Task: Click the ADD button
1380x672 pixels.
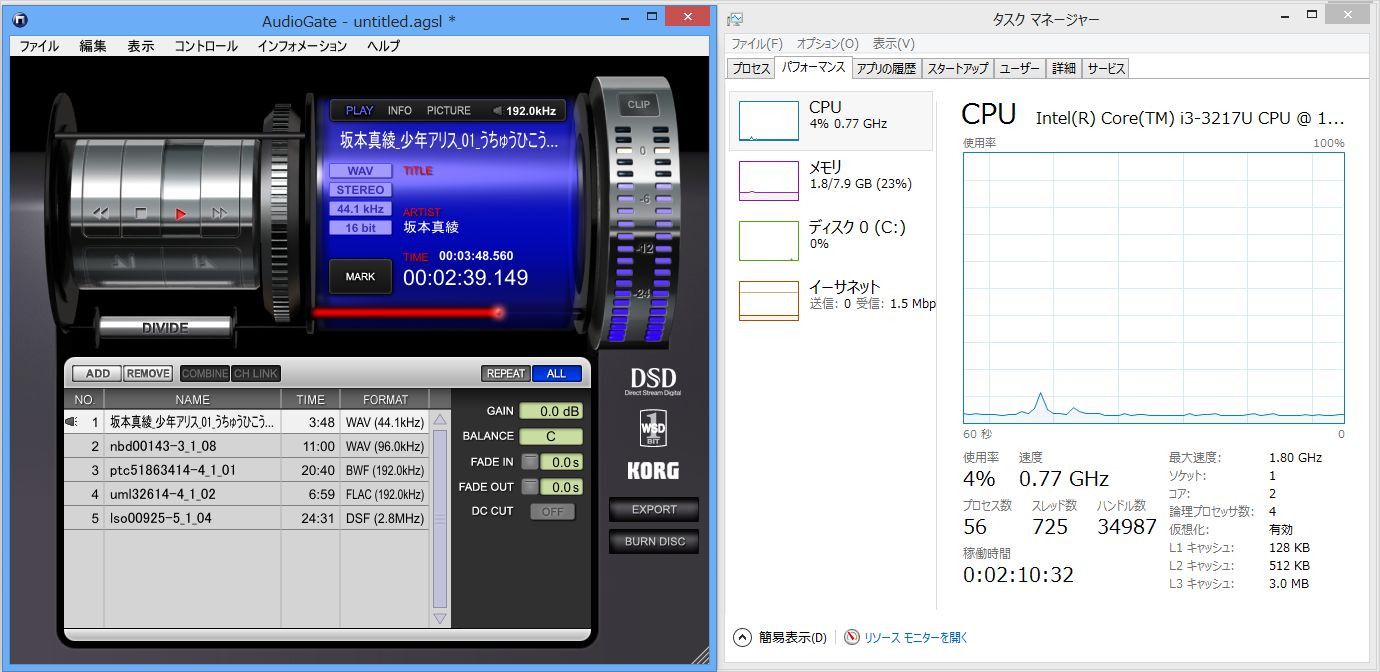Action: click(98, 373)
